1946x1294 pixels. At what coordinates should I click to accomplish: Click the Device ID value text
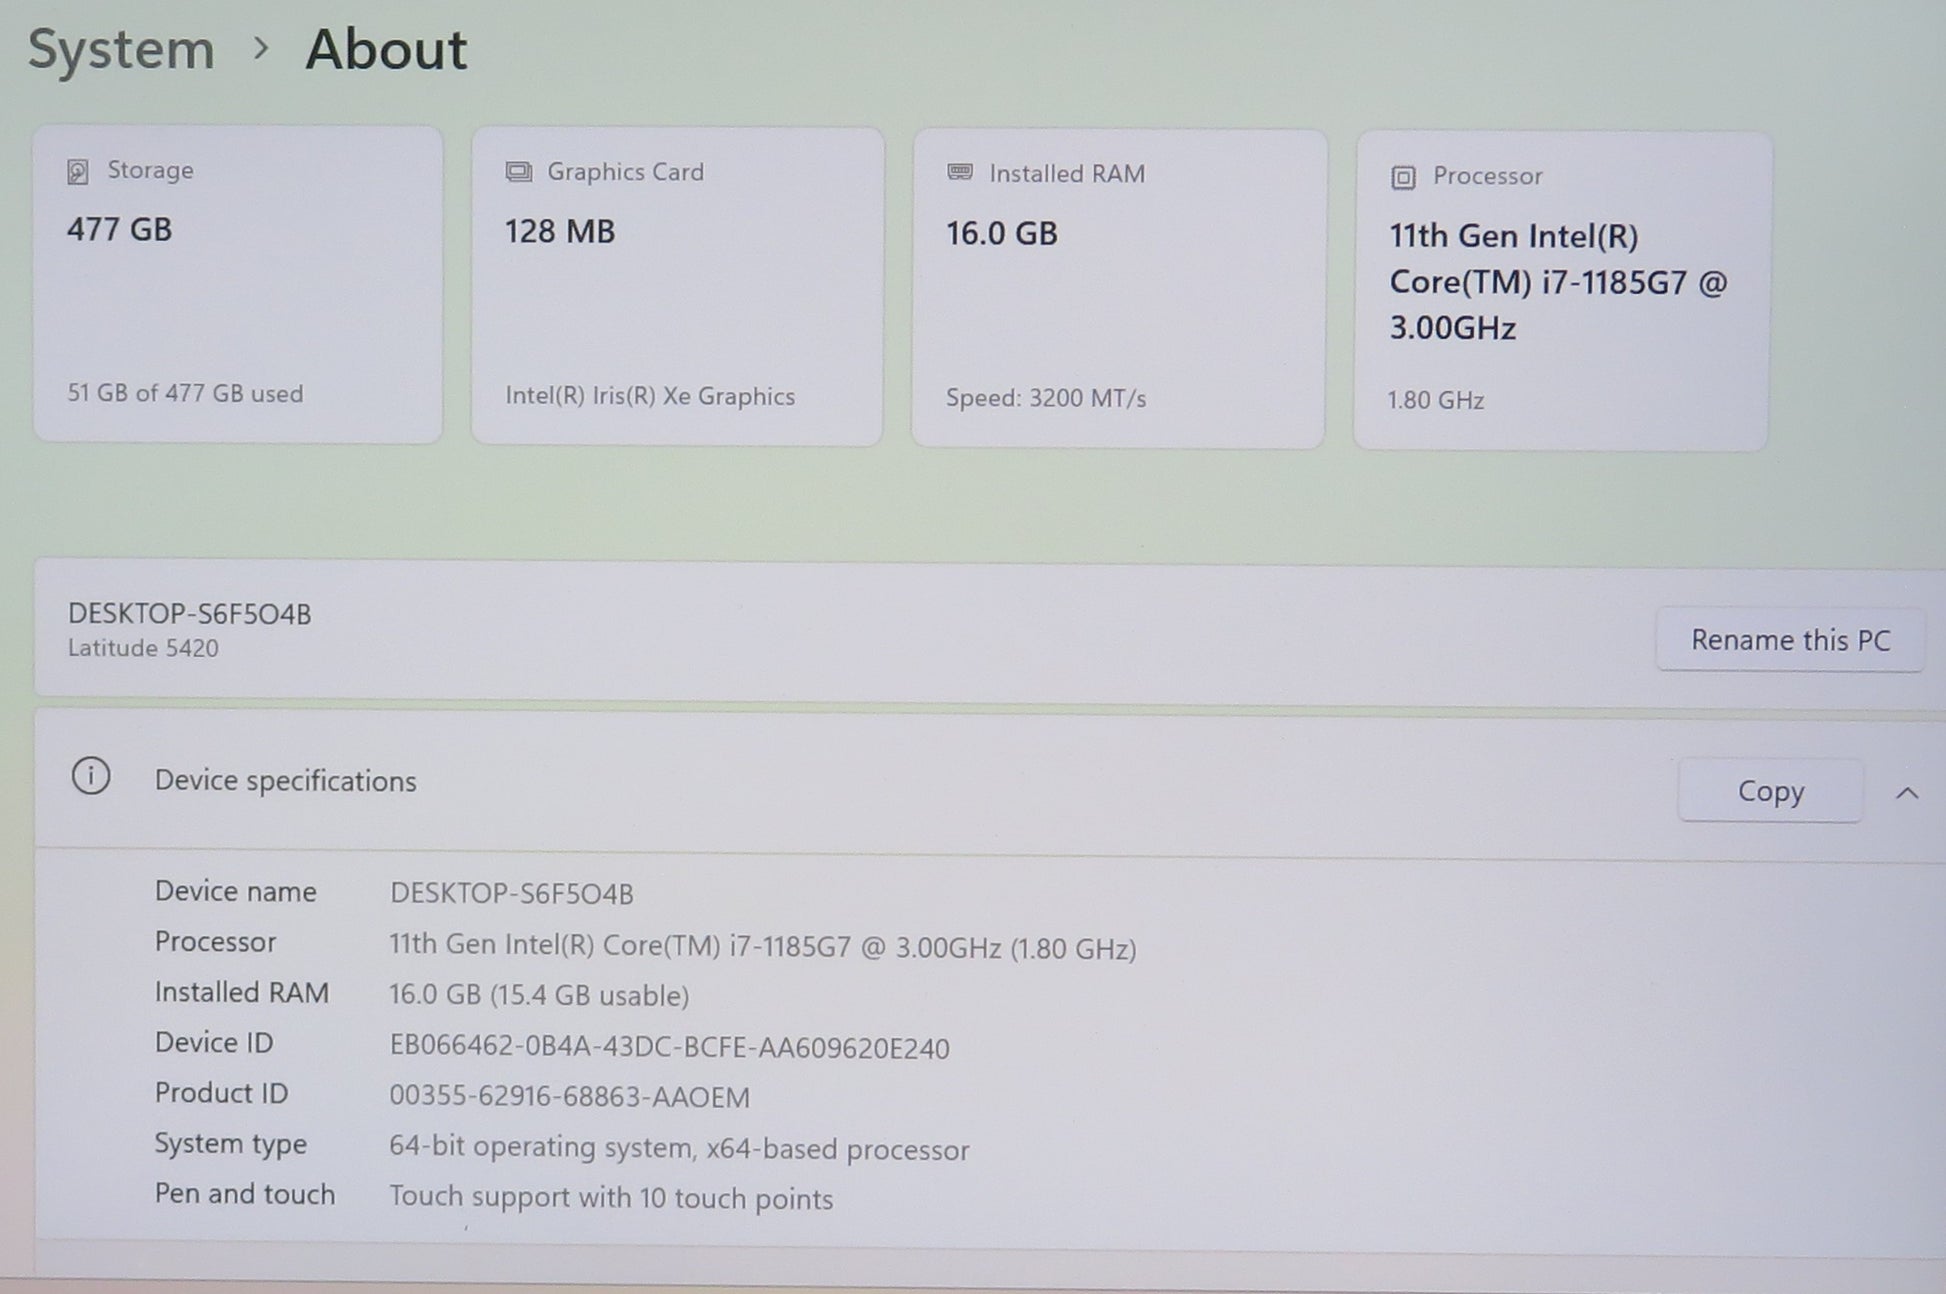pos(669,1047)
